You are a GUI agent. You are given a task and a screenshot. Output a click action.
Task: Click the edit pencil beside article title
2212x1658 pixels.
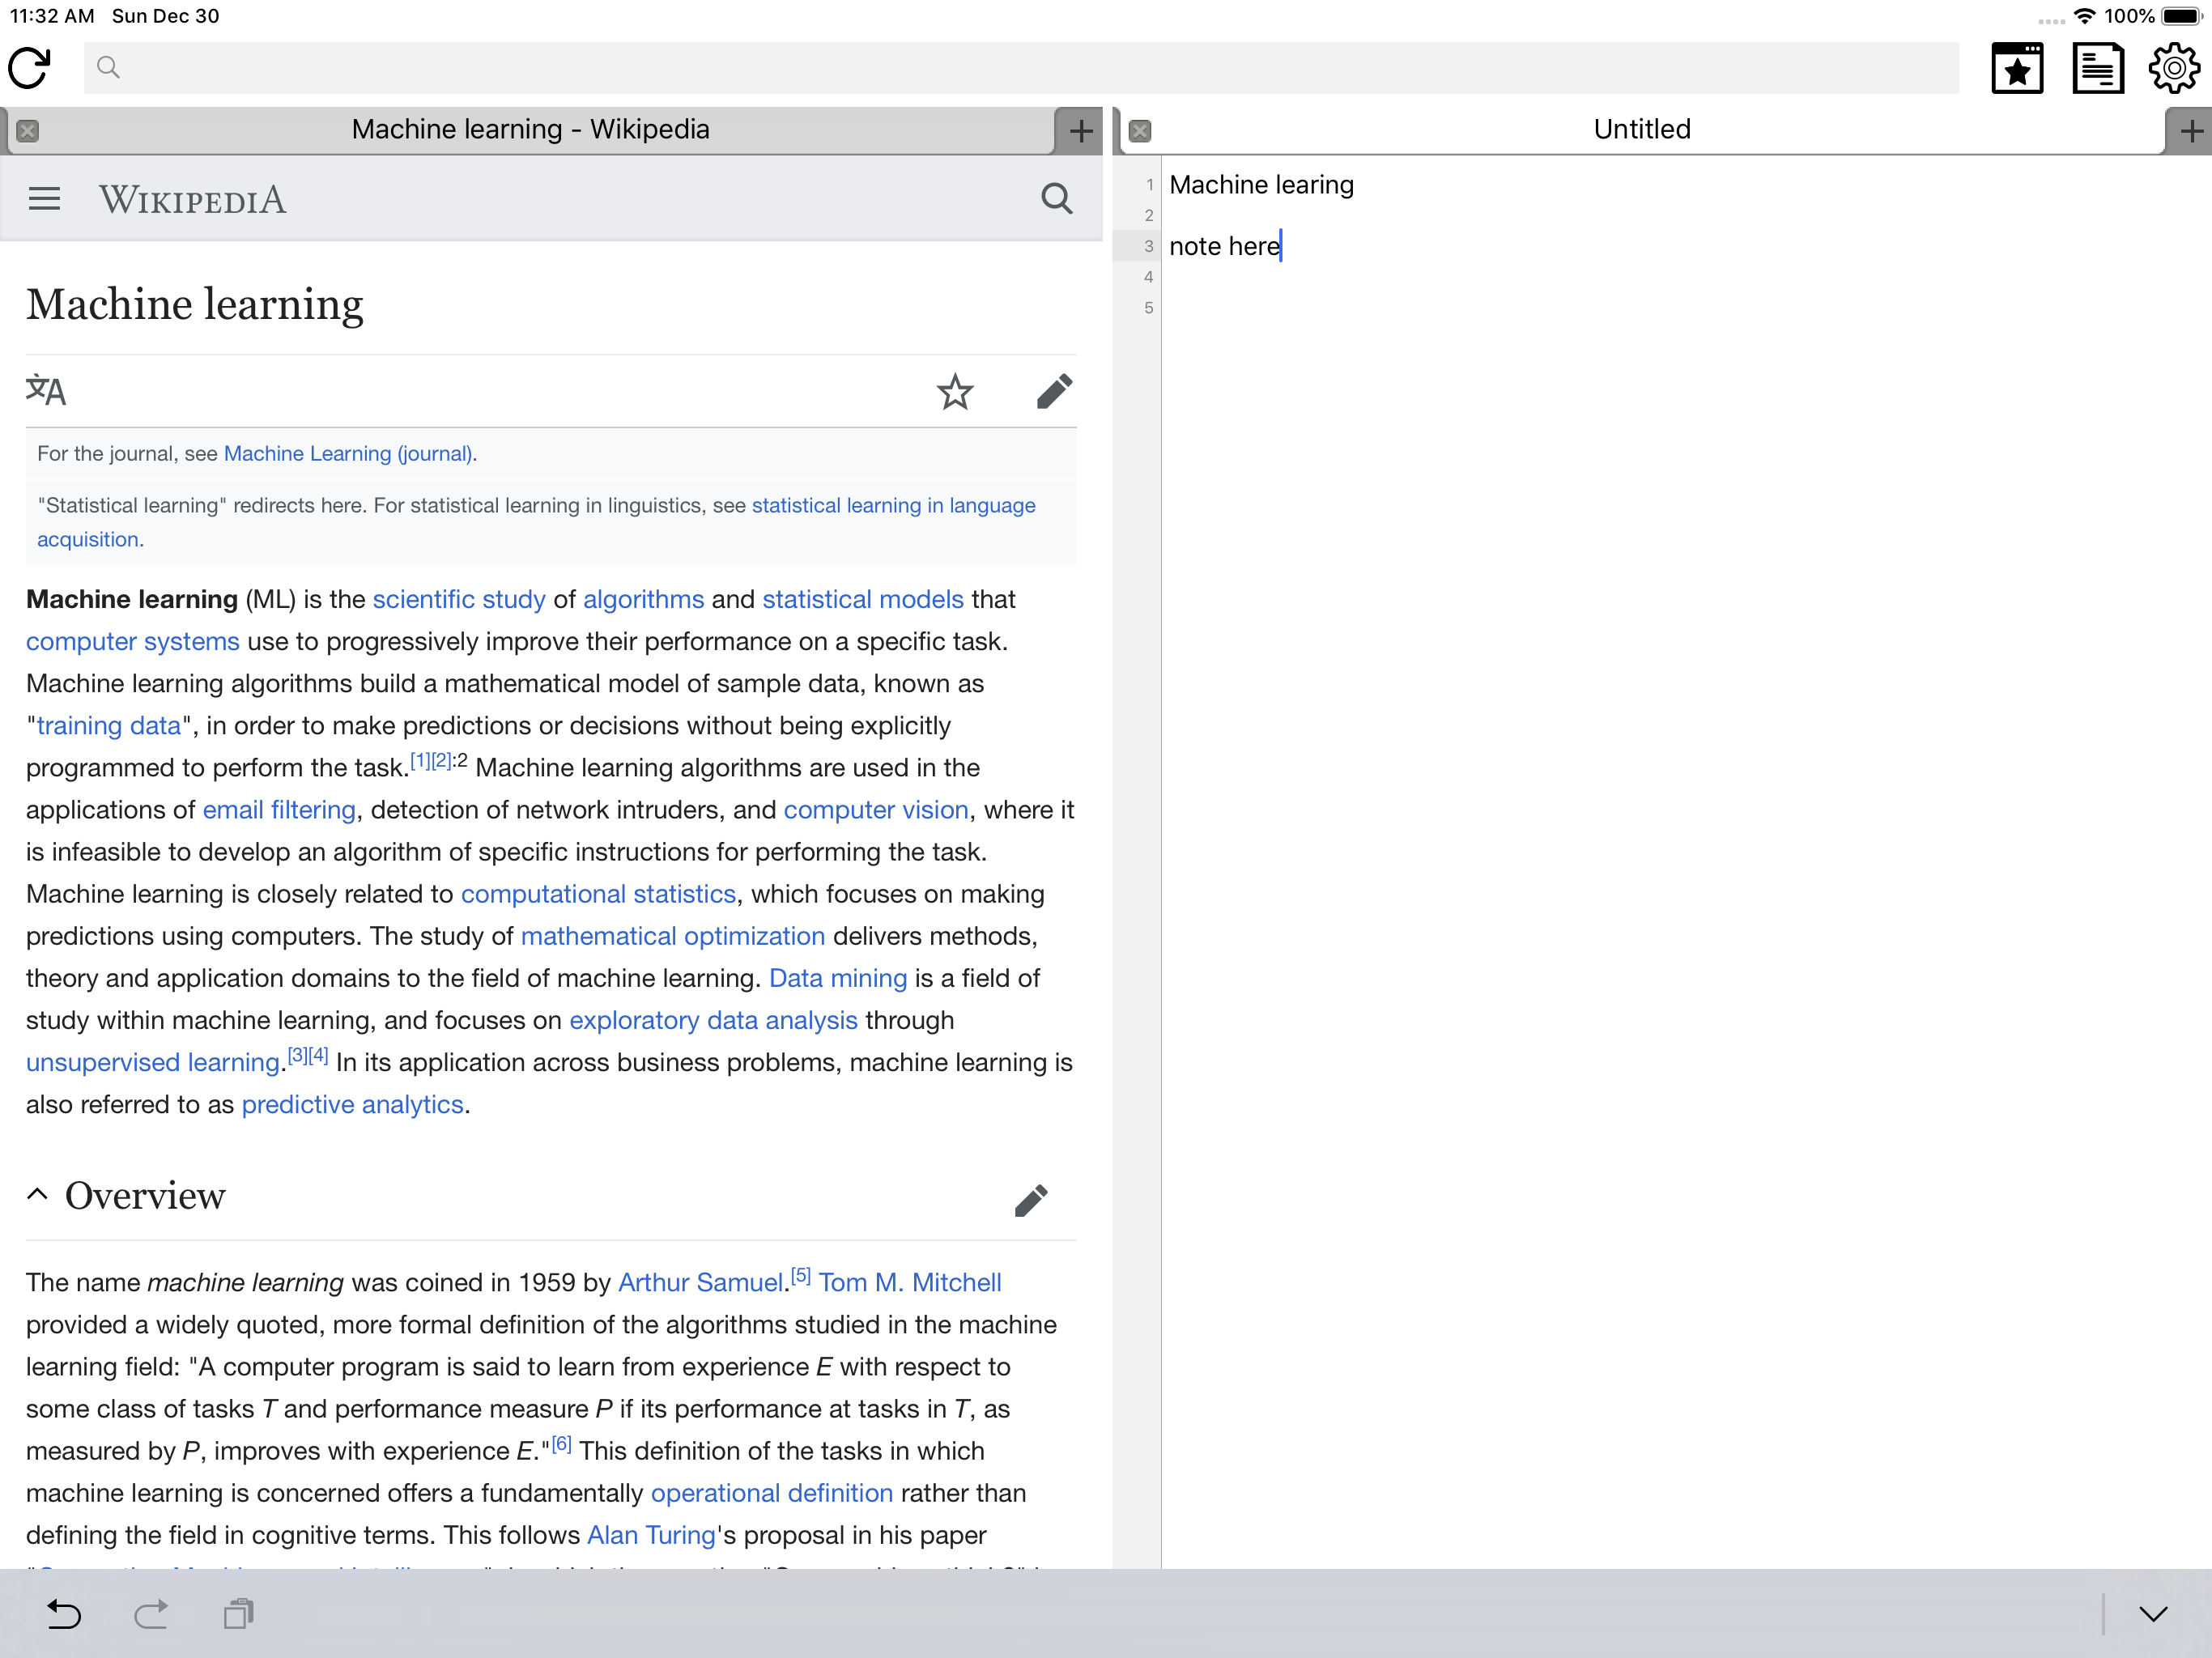1054,391
